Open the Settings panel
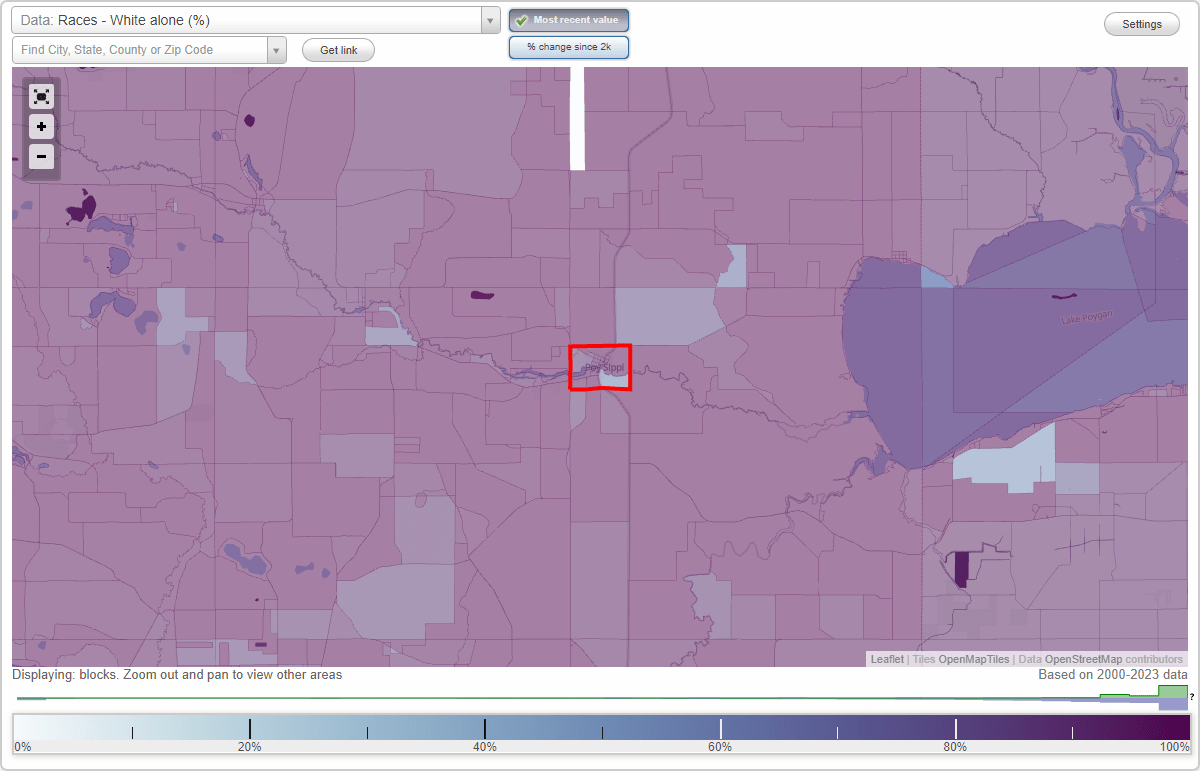Image resolution: width=1200 pixels, height=771 pixels. (1141, 23)
